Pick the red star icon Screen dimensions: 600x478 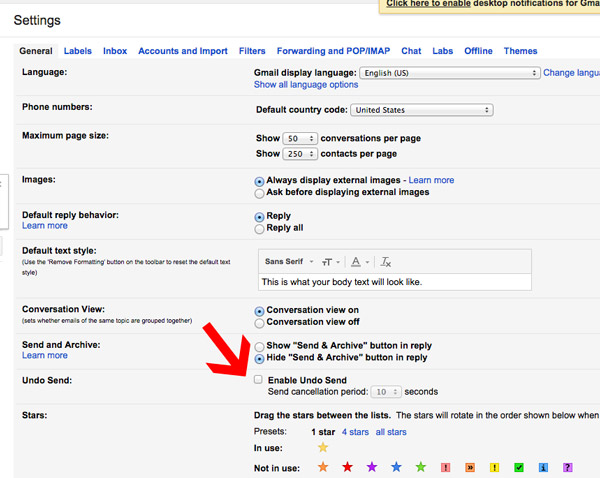347,467
